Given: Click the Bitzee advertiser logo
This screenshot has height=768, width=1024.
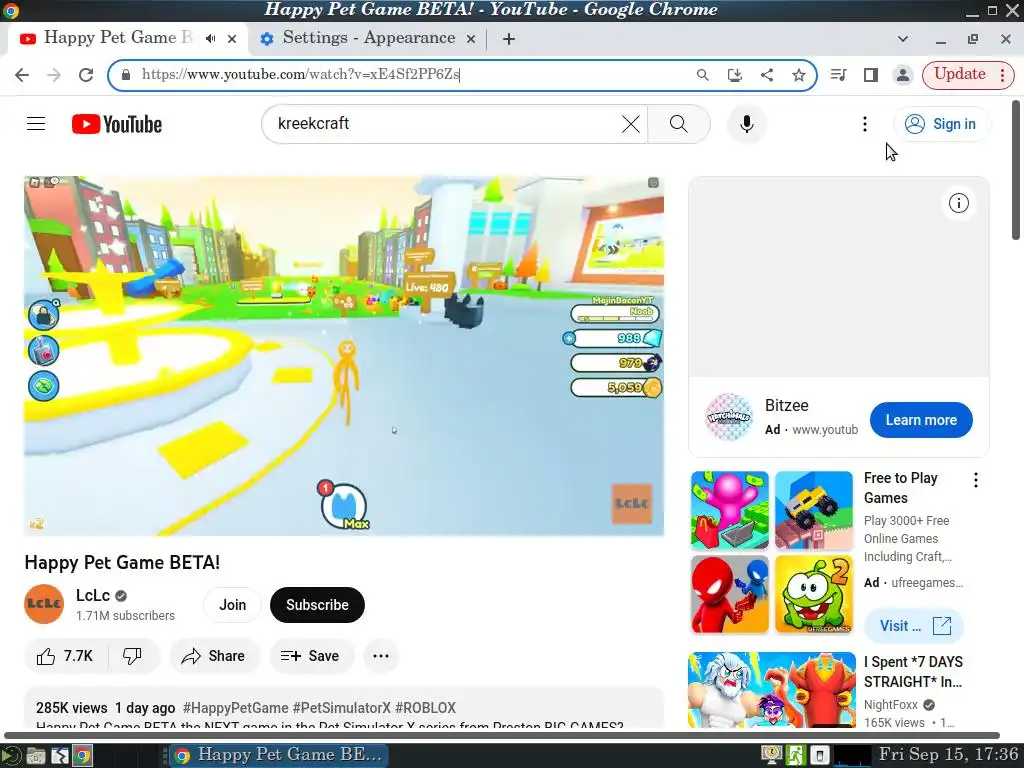Looking at the screenshot, I should (729, 417).
